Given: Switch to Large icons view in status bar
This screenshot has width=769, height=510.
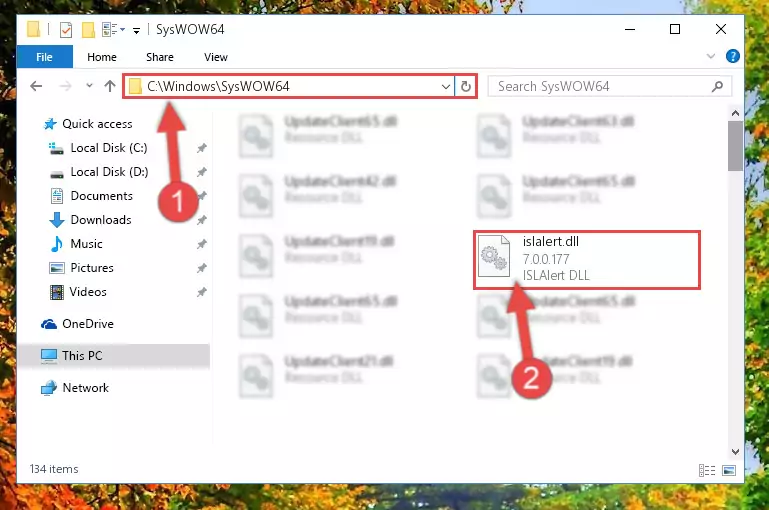Looking at the screenshot, I should coord(729,470).
